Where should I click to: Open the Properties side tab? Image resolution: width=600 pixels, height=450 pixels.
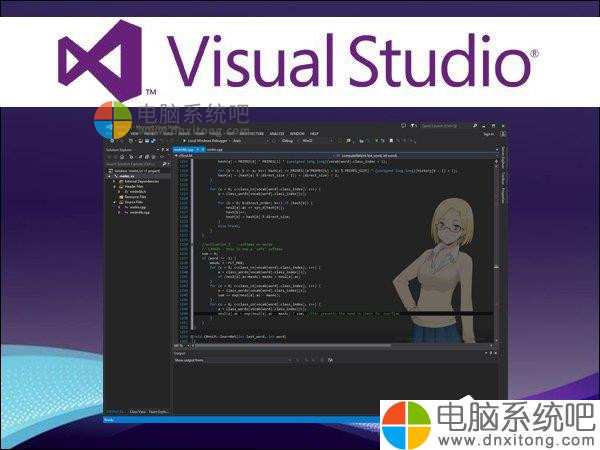pos(503,195)
